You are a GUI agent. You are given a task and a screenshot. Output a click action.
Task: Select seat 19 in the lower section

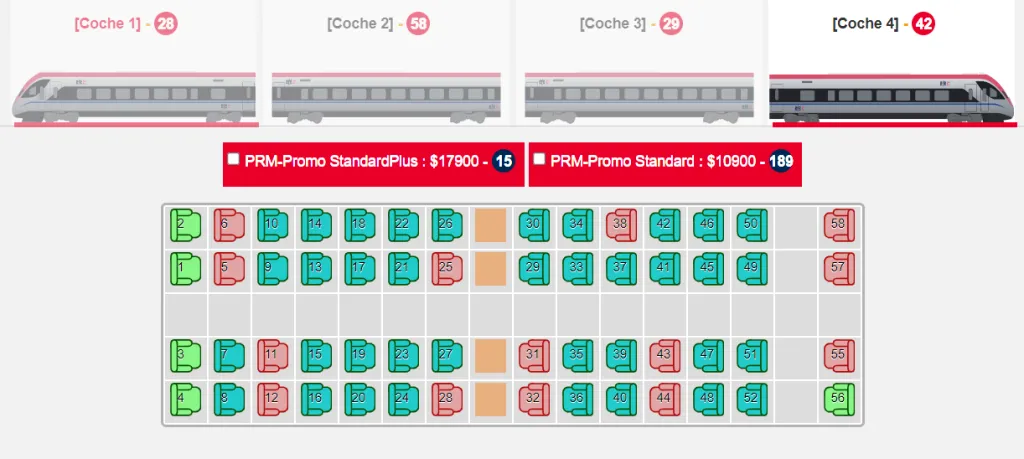(360, 355)
